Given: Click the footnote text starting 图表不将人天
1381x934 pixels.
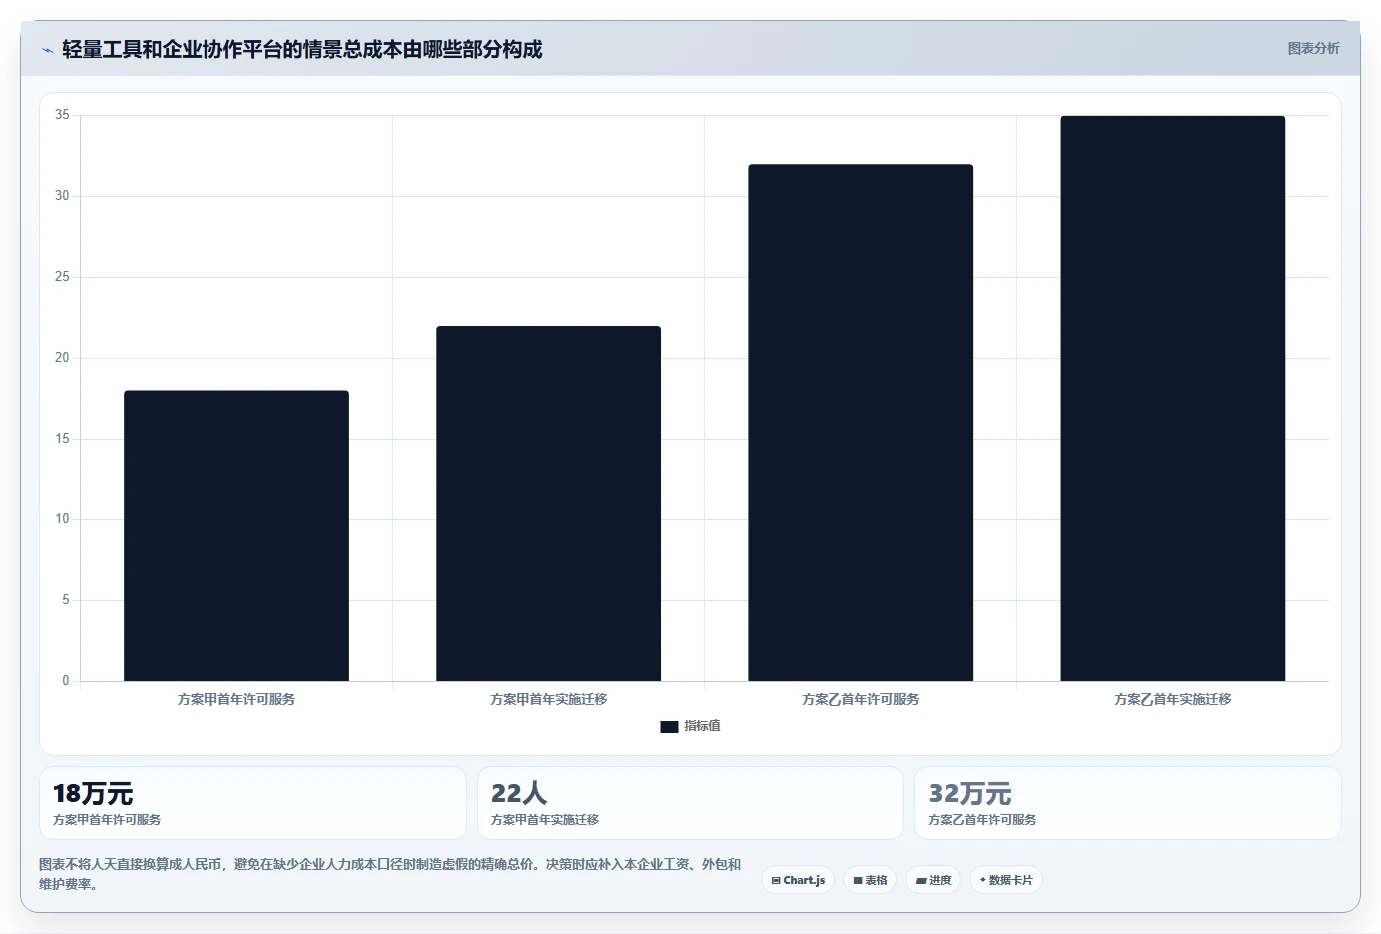Looking at the screenshot, I should (x=390, y=874).
